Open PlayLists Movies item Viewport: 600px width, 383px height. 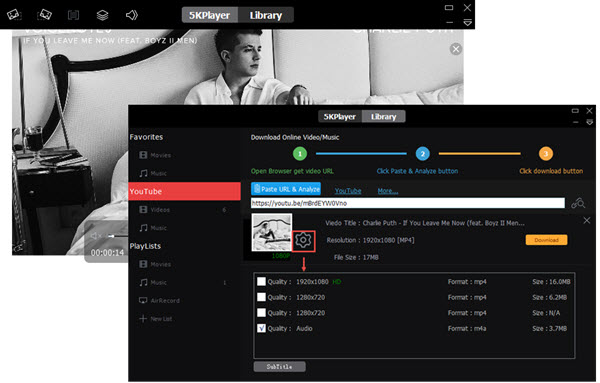coord(155,264)
